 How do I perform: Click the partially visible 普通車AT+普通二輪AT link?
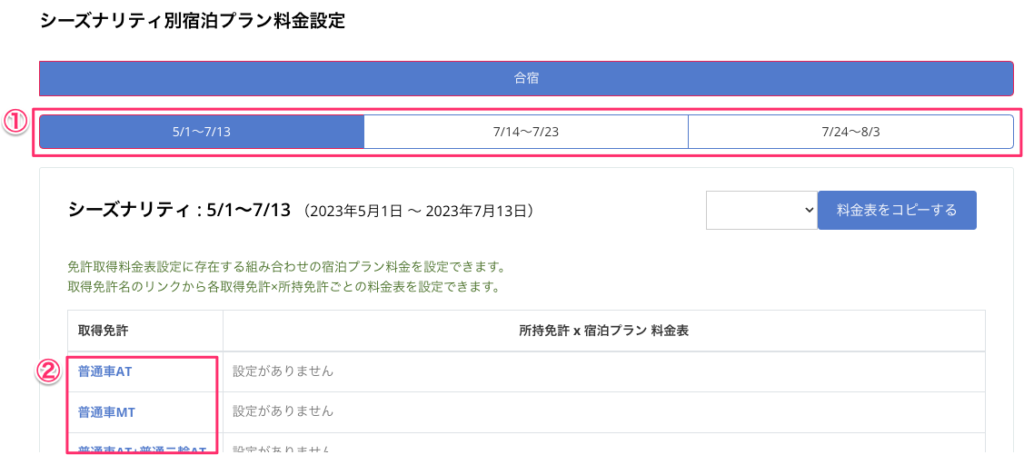coord(140,449)
